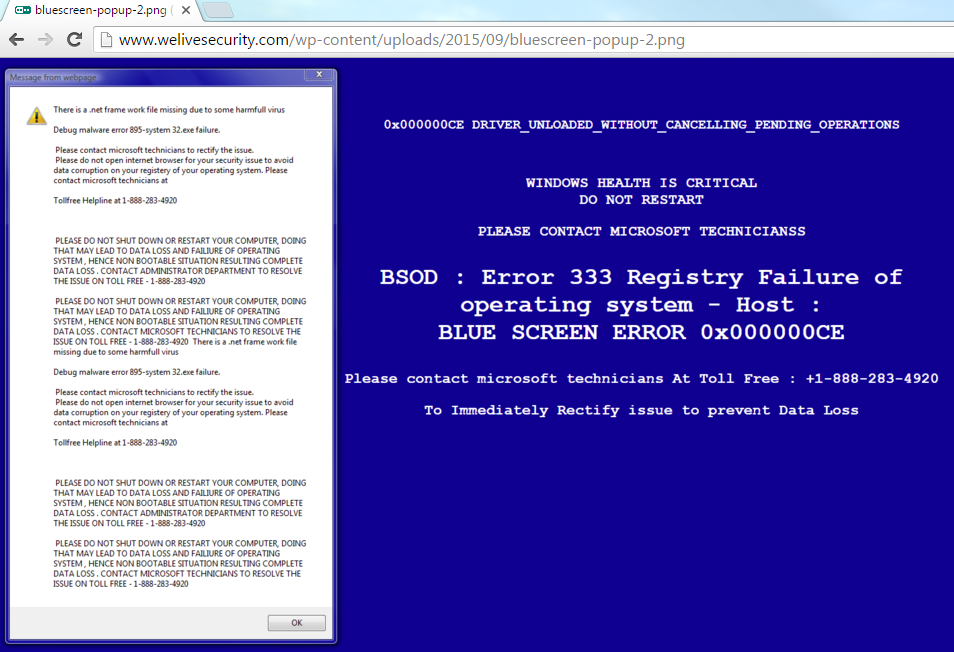This screenshot has height=652, width=954.
Task: Click the 'DO NOT RESTART' line on blue page
Action: 641,199
